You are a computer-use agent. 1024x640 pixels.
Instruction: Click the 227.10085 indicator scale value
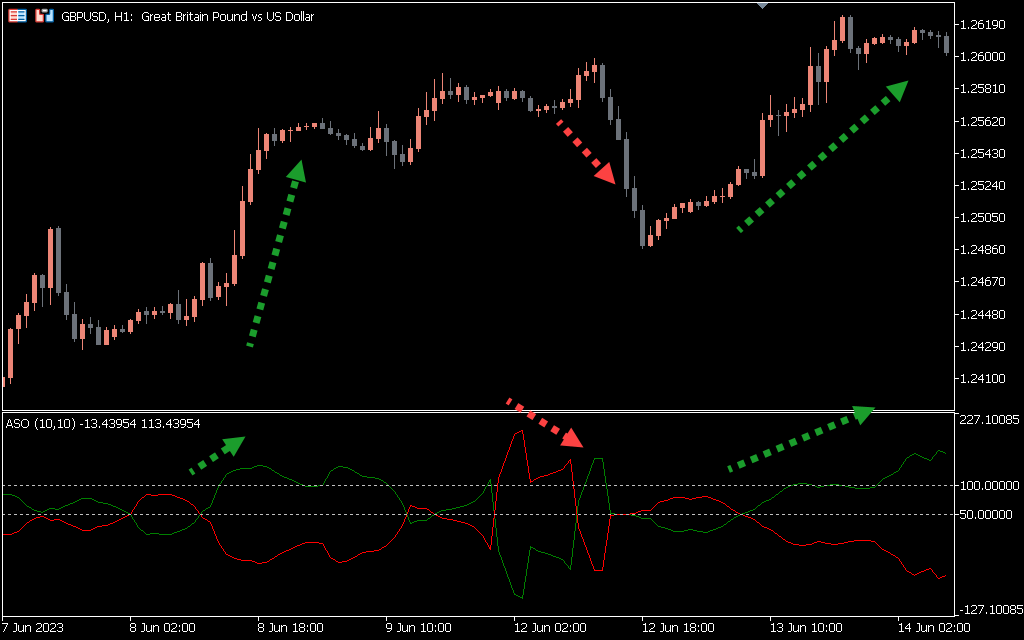coord(989,421)
